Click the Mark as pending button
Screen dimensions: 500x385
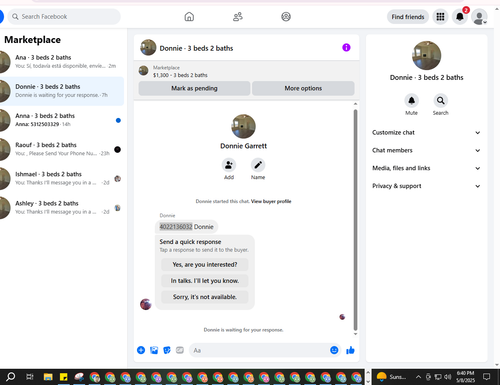coord(194,88)
